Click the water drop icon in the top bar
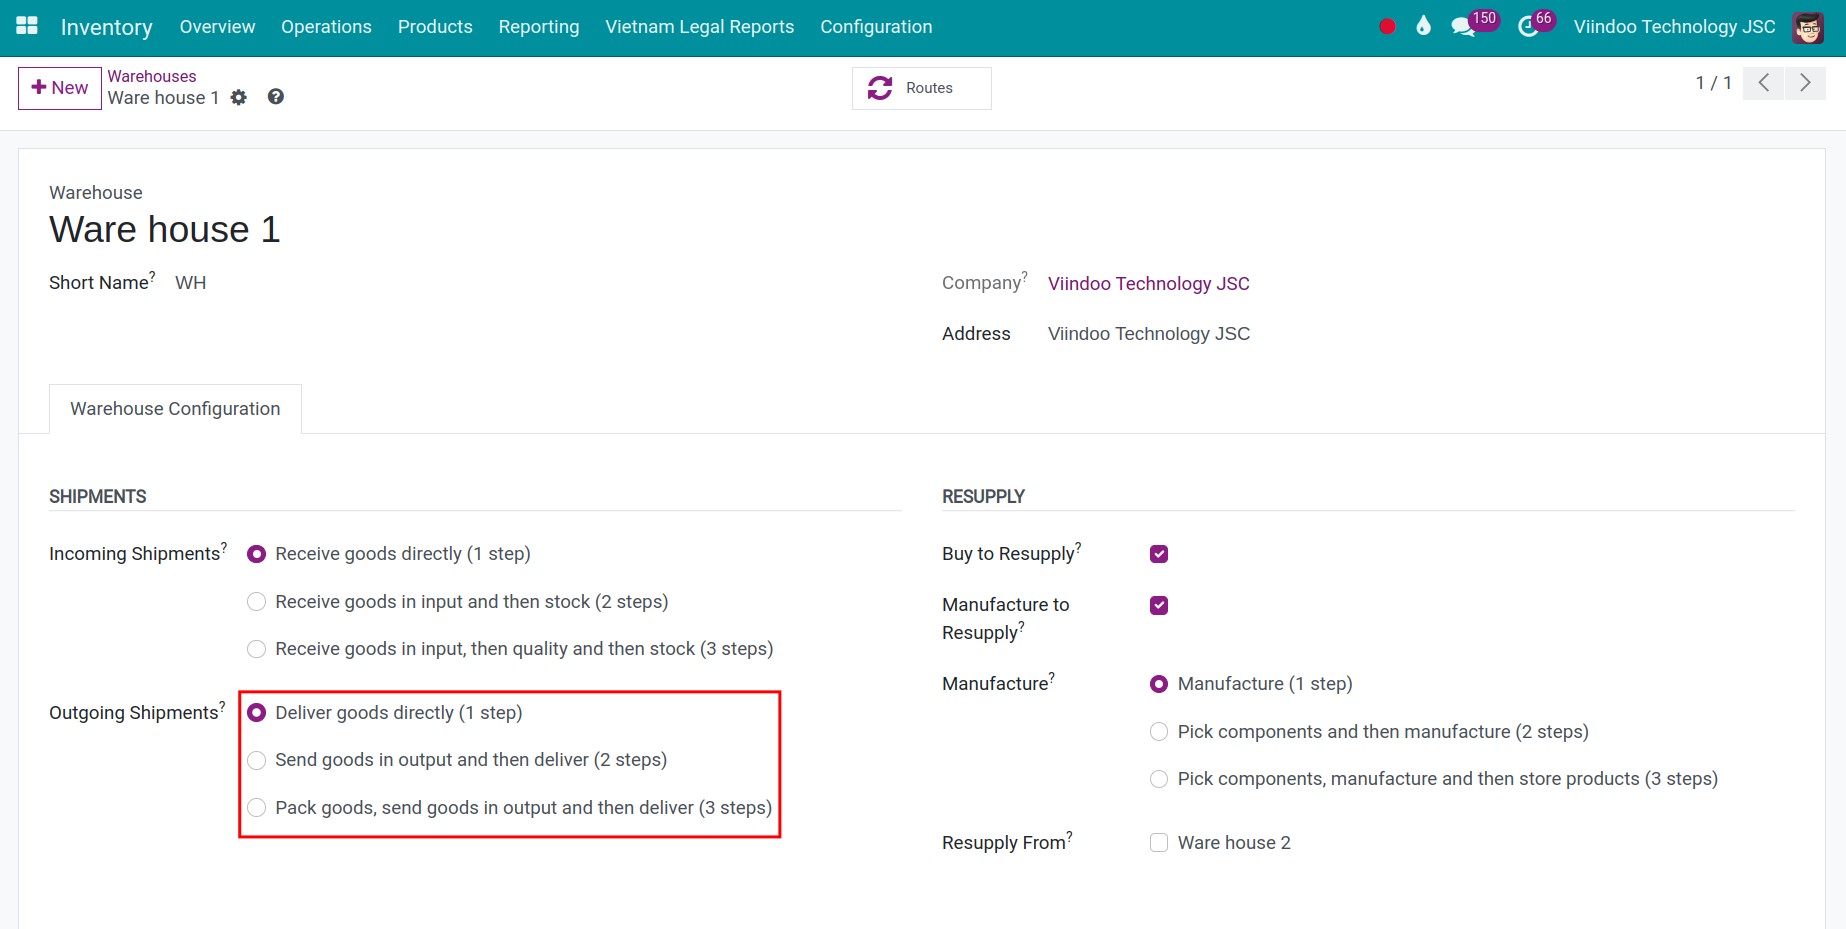The height and width of the screenshot is (929, 1846). [1423, 26]
